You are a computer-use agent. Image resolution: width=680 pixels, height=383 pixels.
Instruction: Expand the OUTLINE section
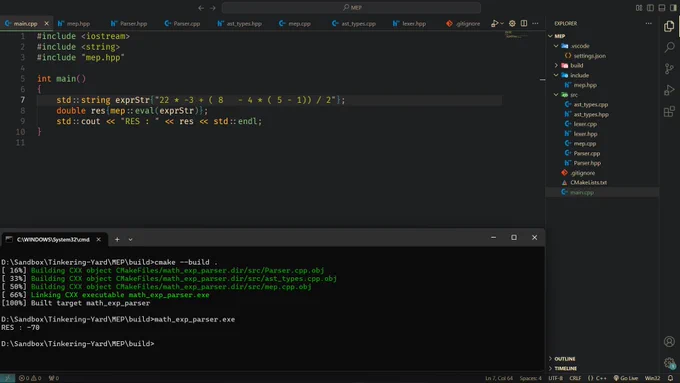[565, 359]
